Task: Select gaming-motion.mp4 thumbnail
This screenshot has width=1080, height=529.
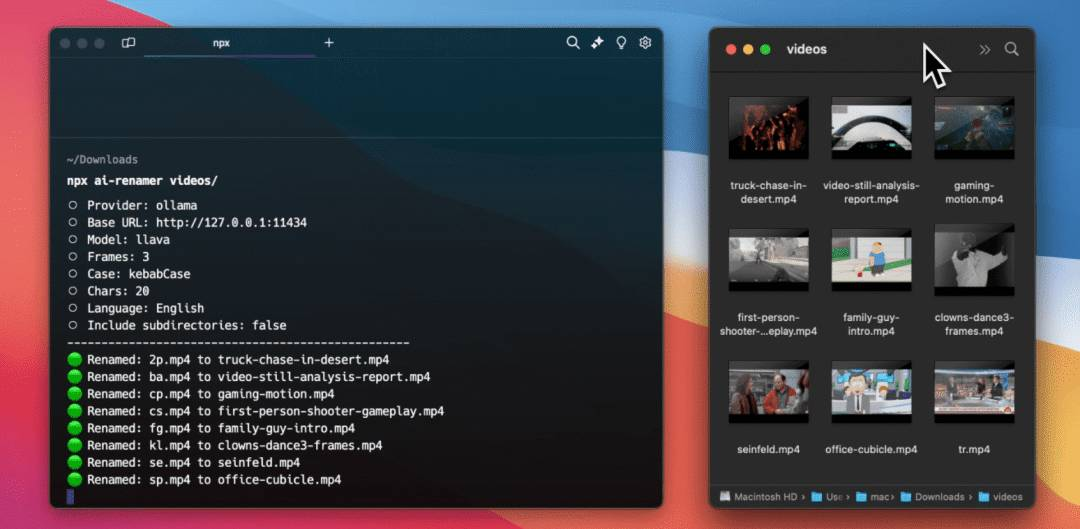Action: (x=974, y=127)
